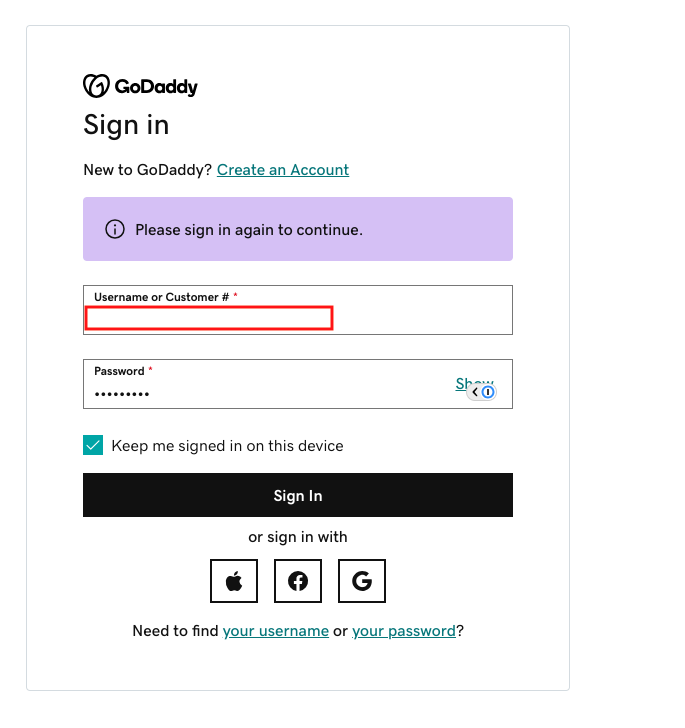Image resolution: width=685 pixels, height=728 pixels.
Task: Sign in with Facebook icon
Action: [298, 581]
